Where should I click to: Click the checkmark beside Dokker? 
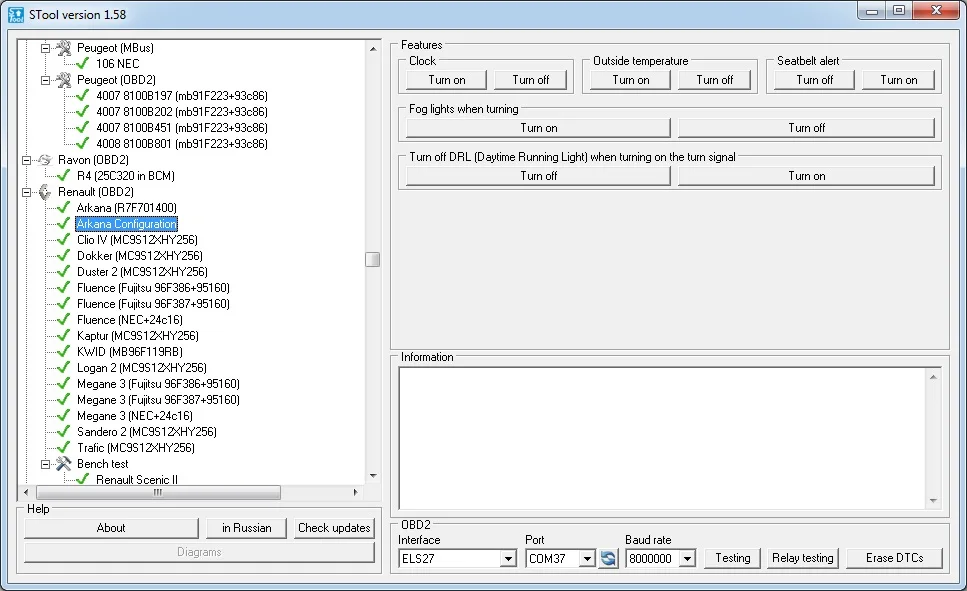pyautogui.click(x=64, y=255)
